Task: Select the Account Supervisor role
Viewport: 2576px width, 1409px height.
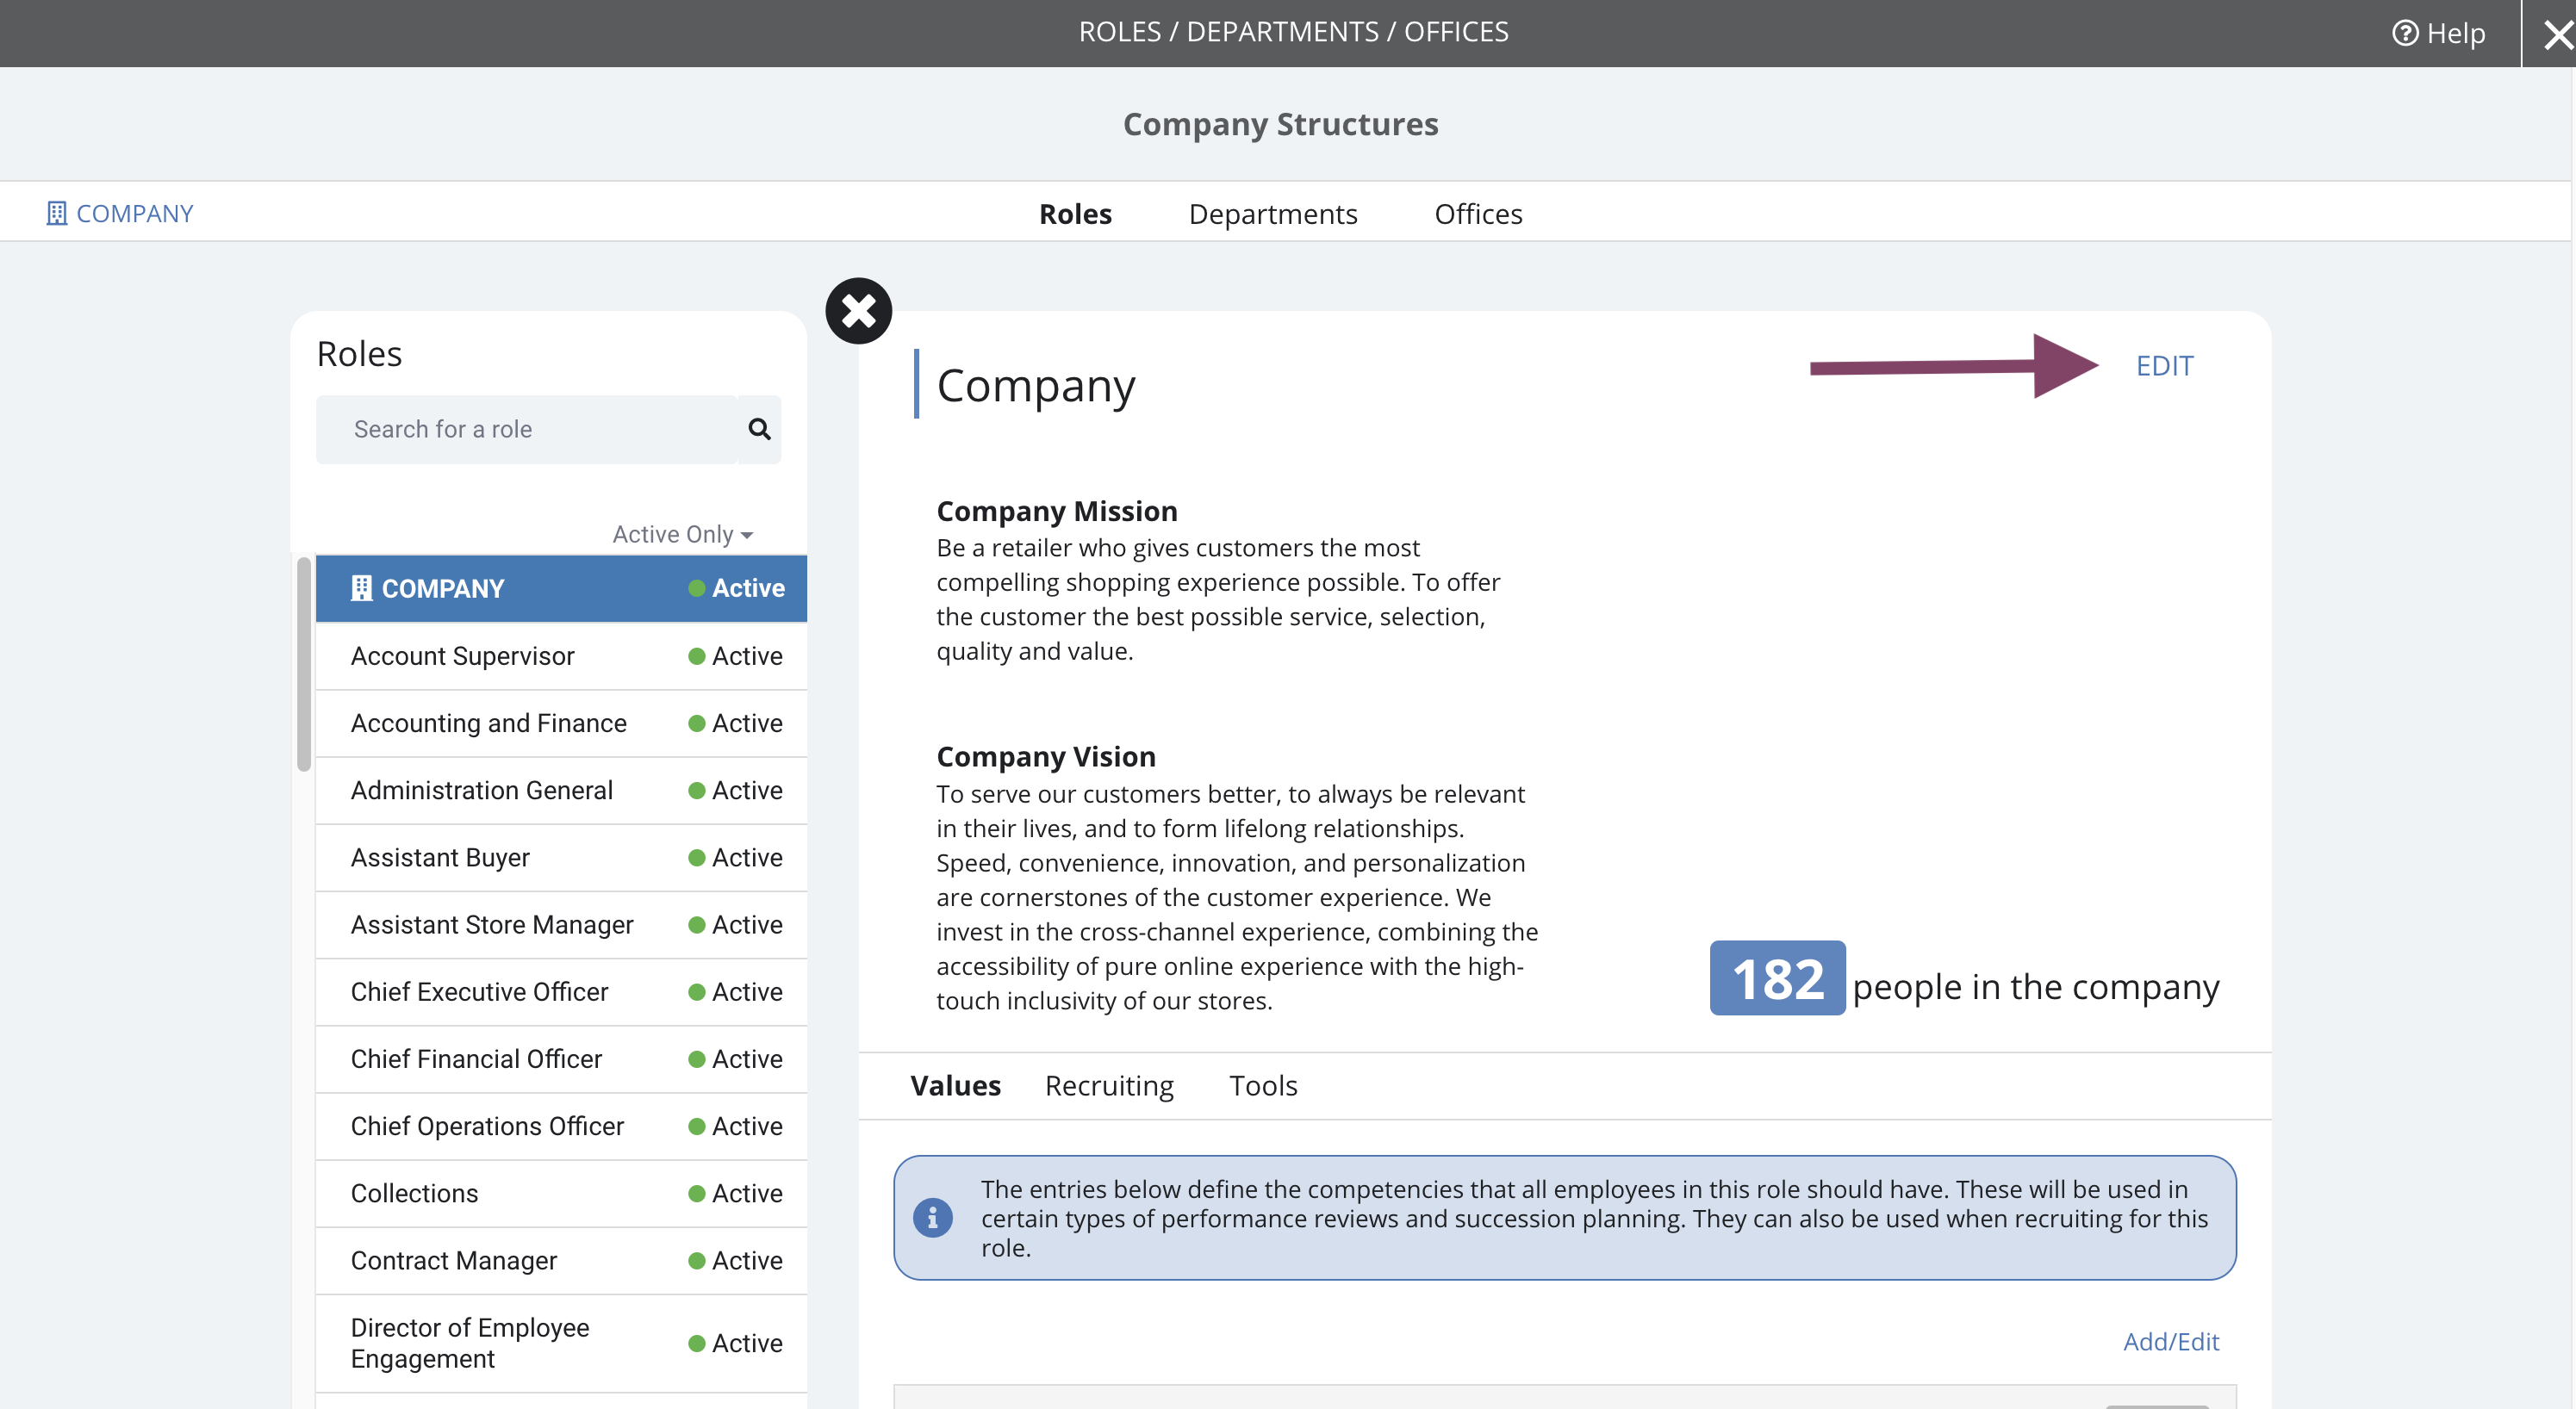Action: [x=561, y=656]
